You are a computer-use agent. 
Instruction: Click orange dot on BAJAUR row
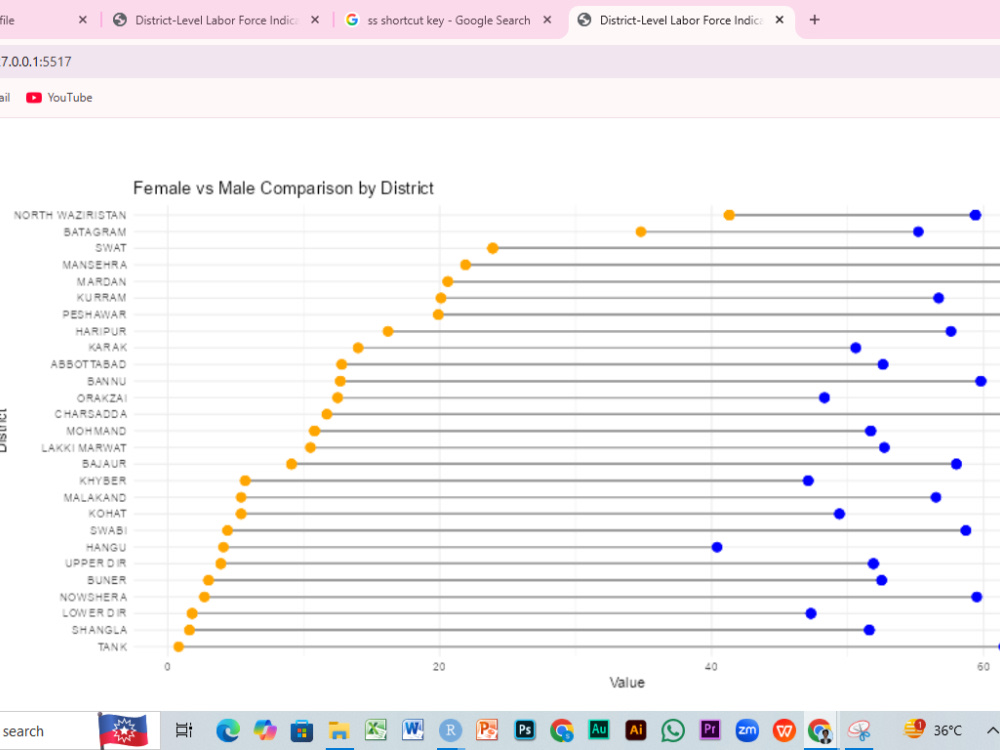(291, 464)
